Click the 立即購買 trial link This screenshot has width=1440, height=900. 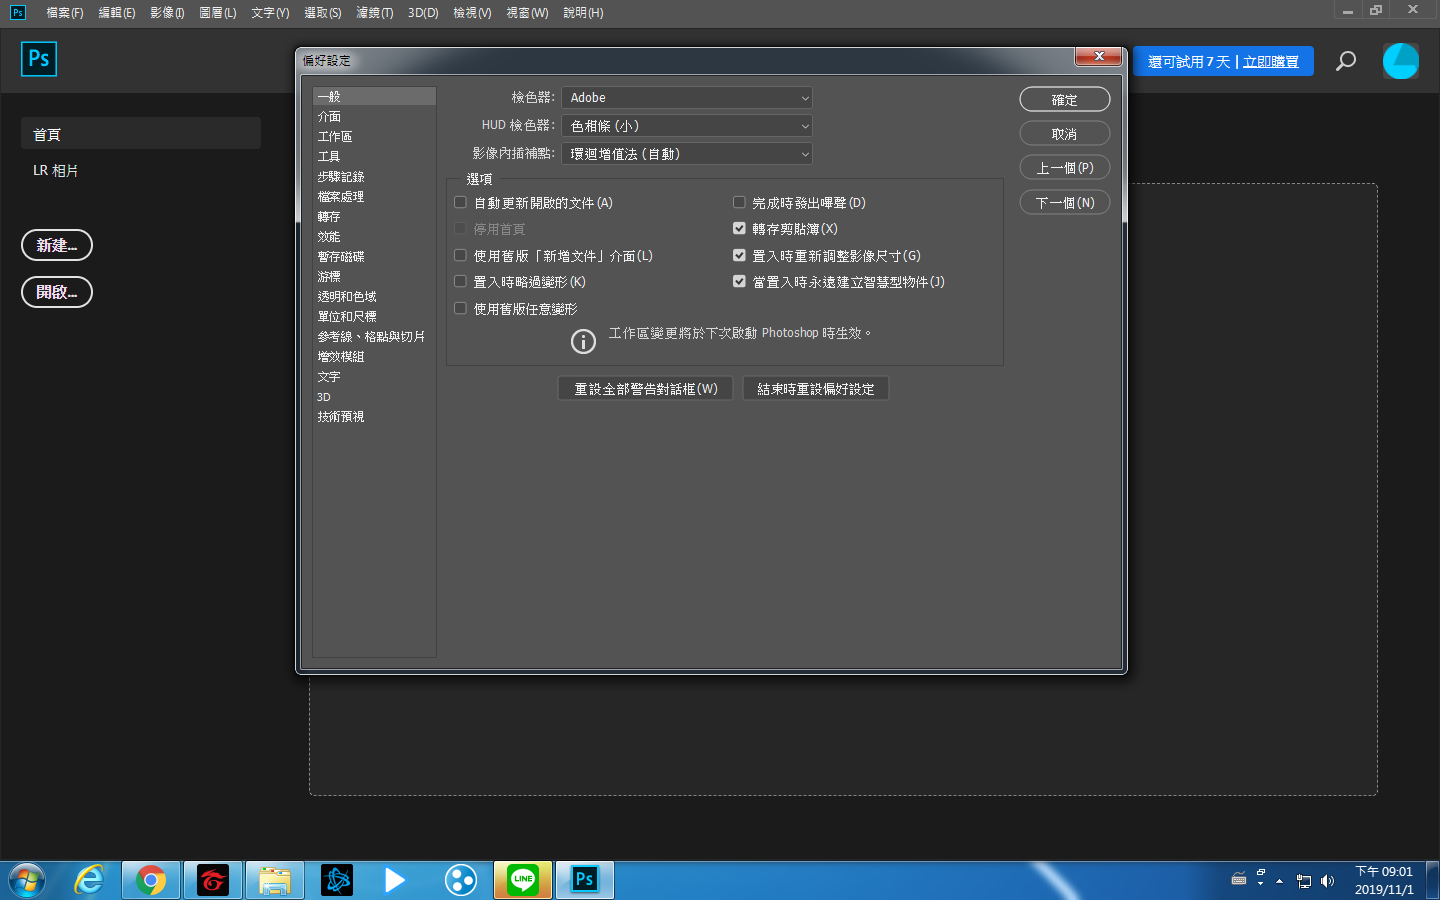(x=1271, y=62)
